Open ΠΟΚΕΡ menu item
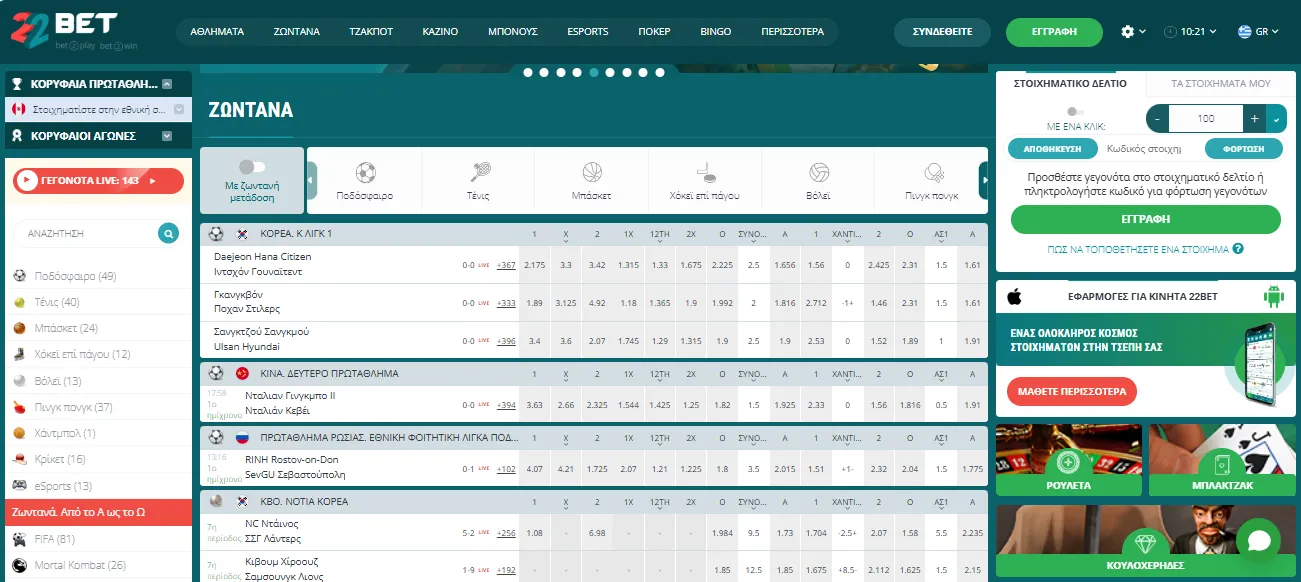The height and width of the screenshot is (582, 1301). (x=654, y=32)
